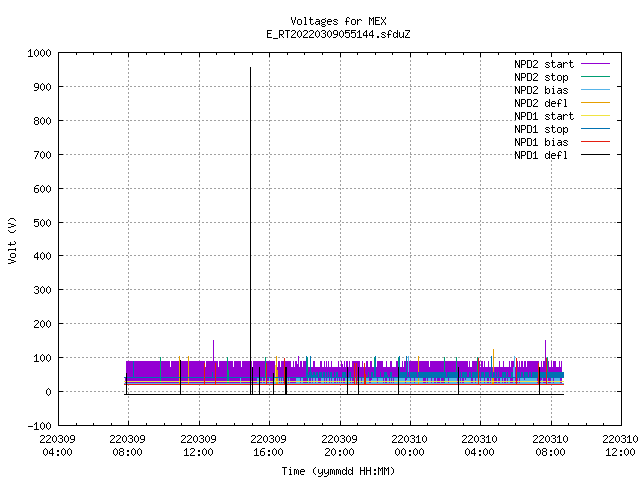Viewport: 640px width, 480px height.
Task: Click the 200 y-axis tick label
Action: 42,324
